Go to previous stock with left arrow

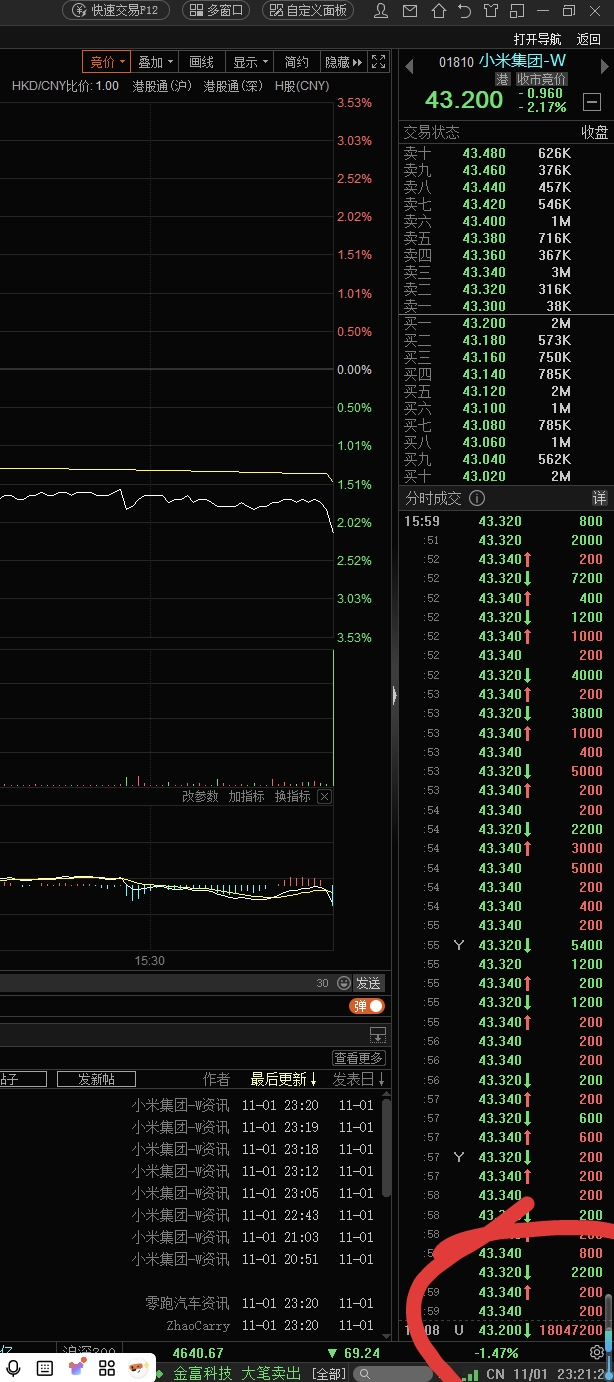tap(409, 66)
